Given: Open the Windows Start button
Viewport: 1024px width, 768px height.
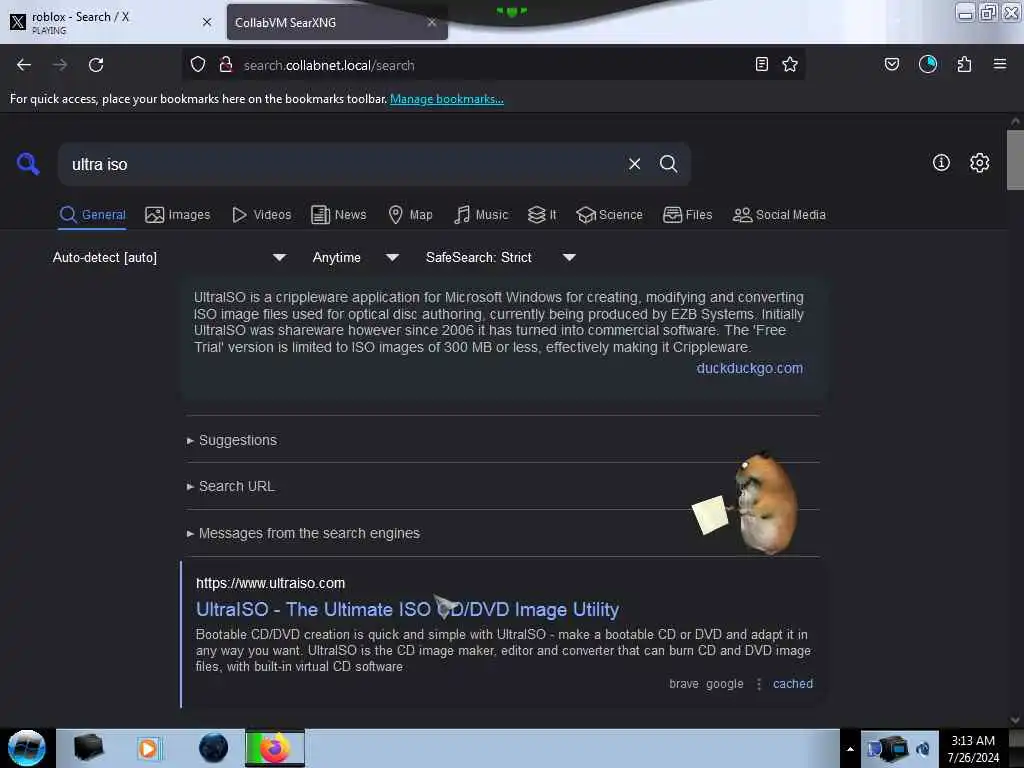Looking at the screenshot, I should 27,748.
